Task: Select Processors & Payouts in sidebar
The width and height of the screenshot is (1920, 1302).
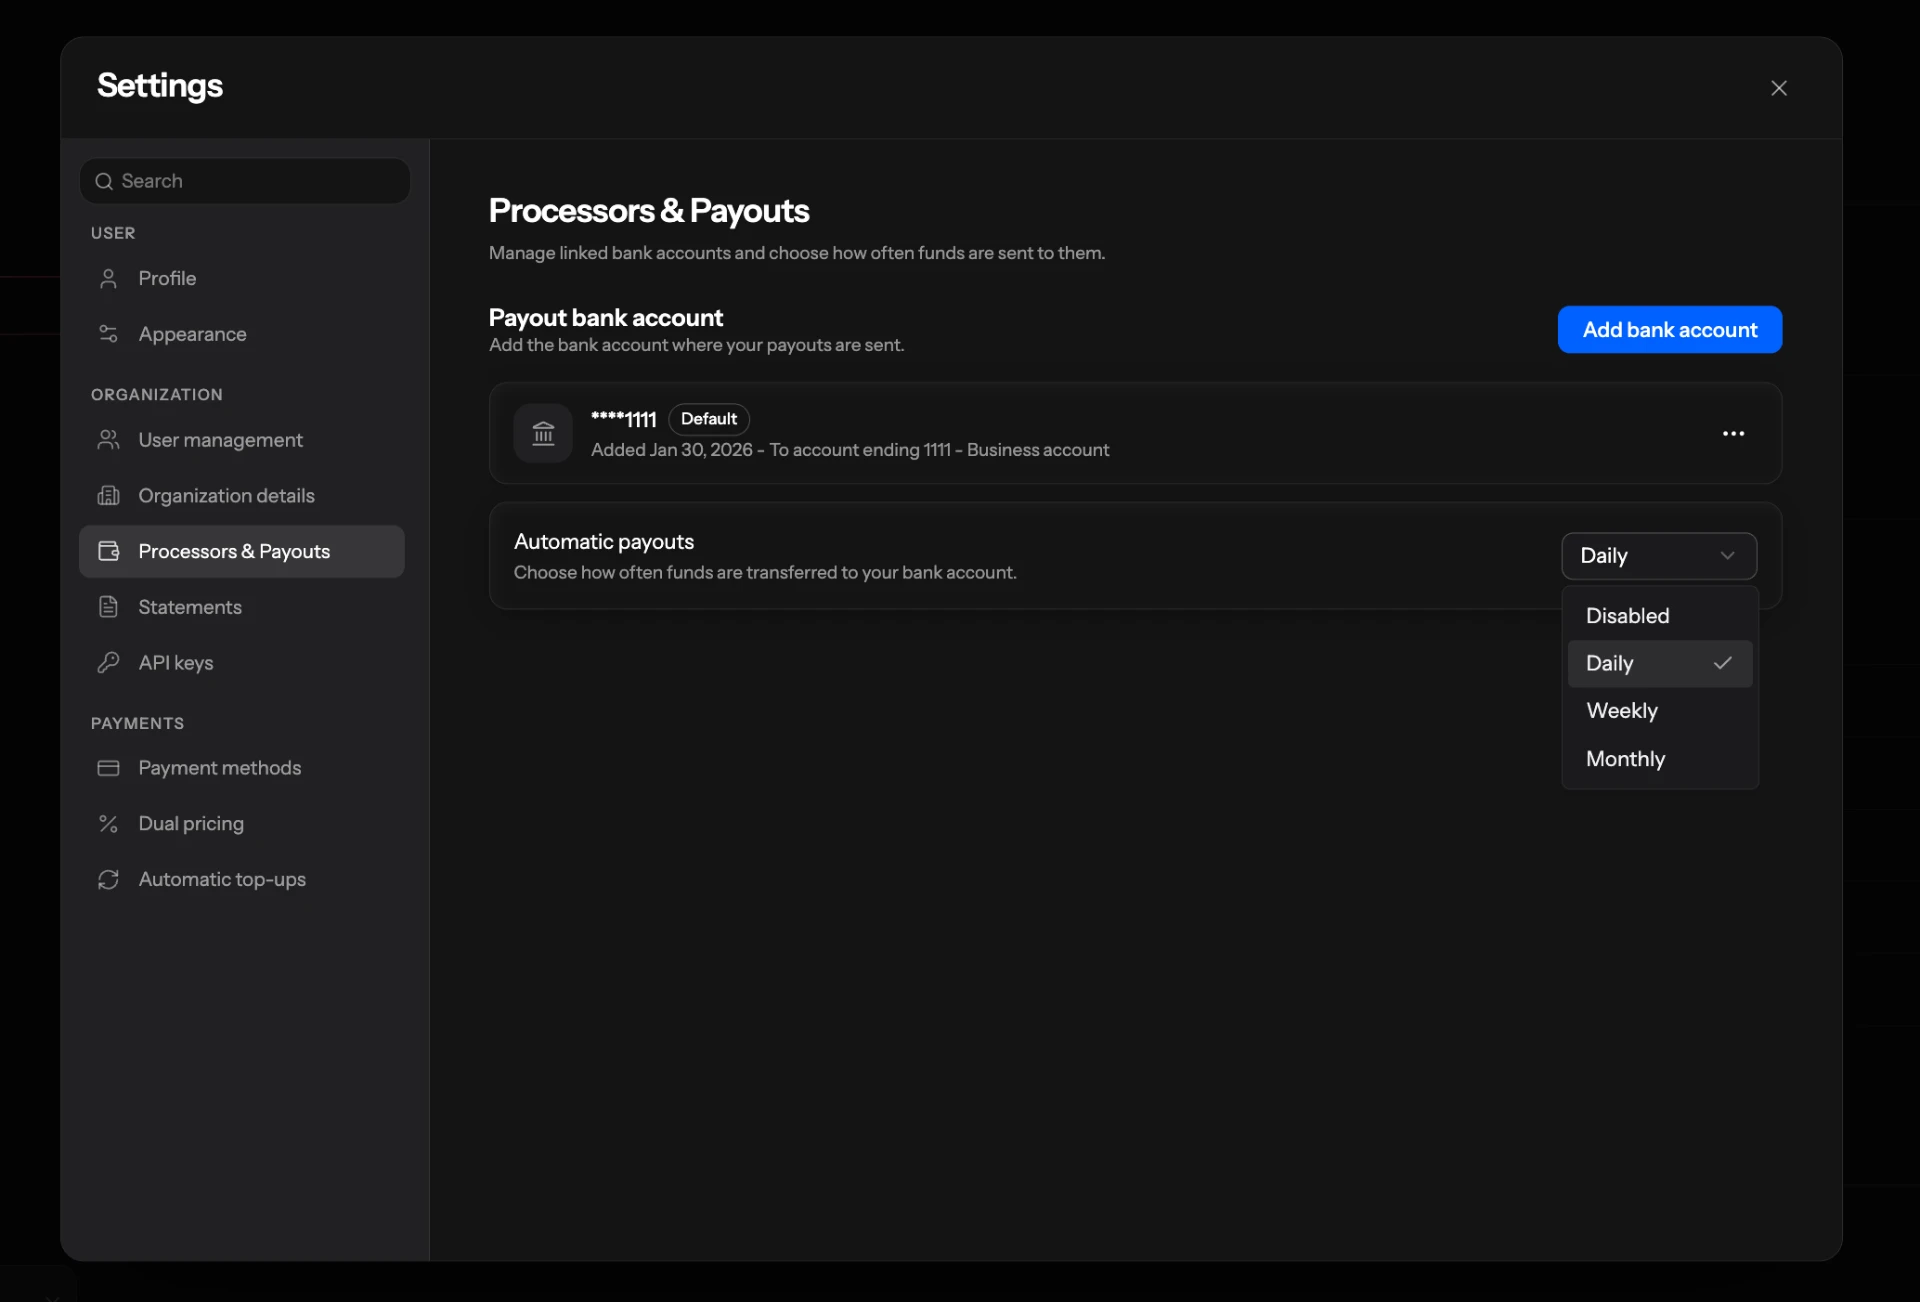Action: click(x=242, y=551)
